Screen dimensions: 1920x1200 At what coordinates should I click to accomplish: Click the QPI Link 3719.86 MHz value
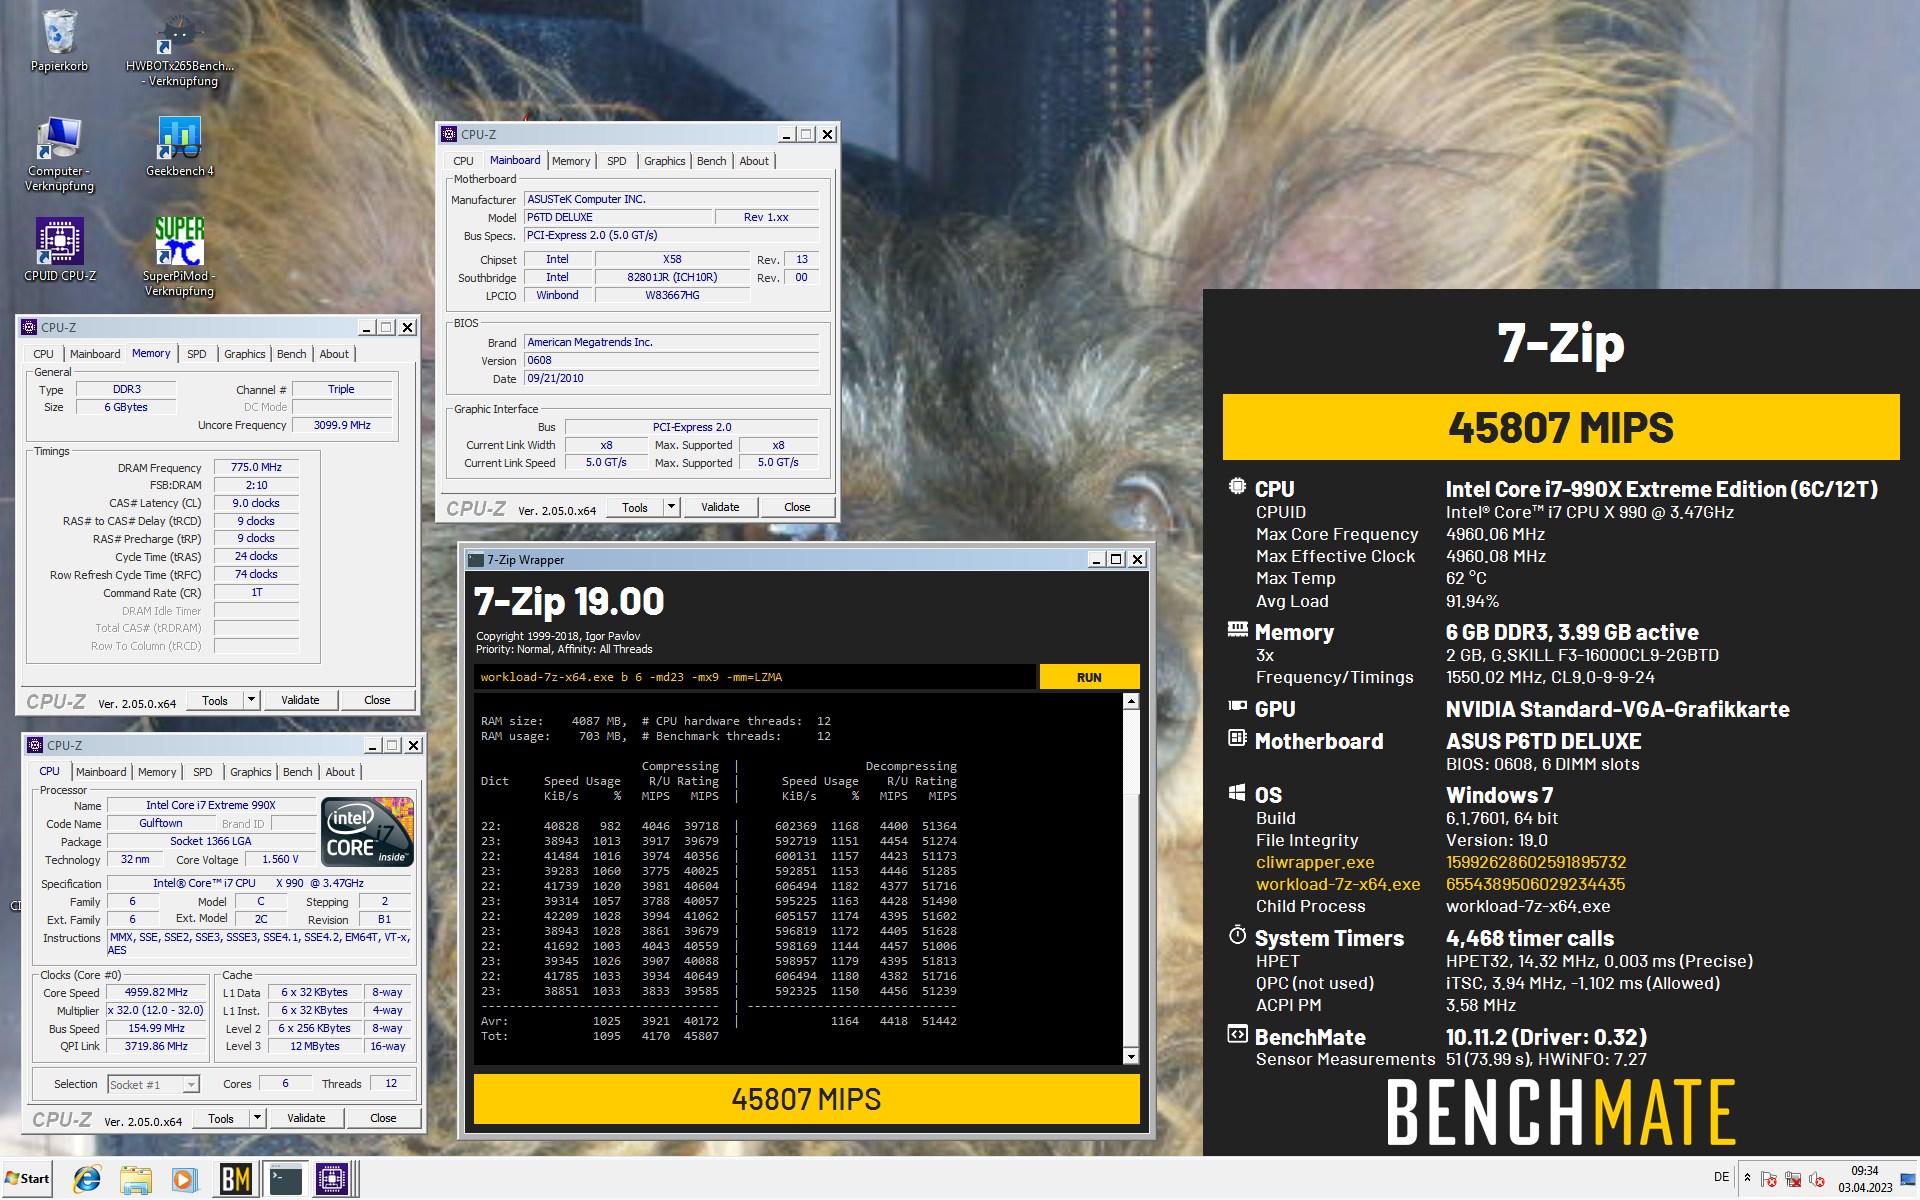[x=156, y=1046]
